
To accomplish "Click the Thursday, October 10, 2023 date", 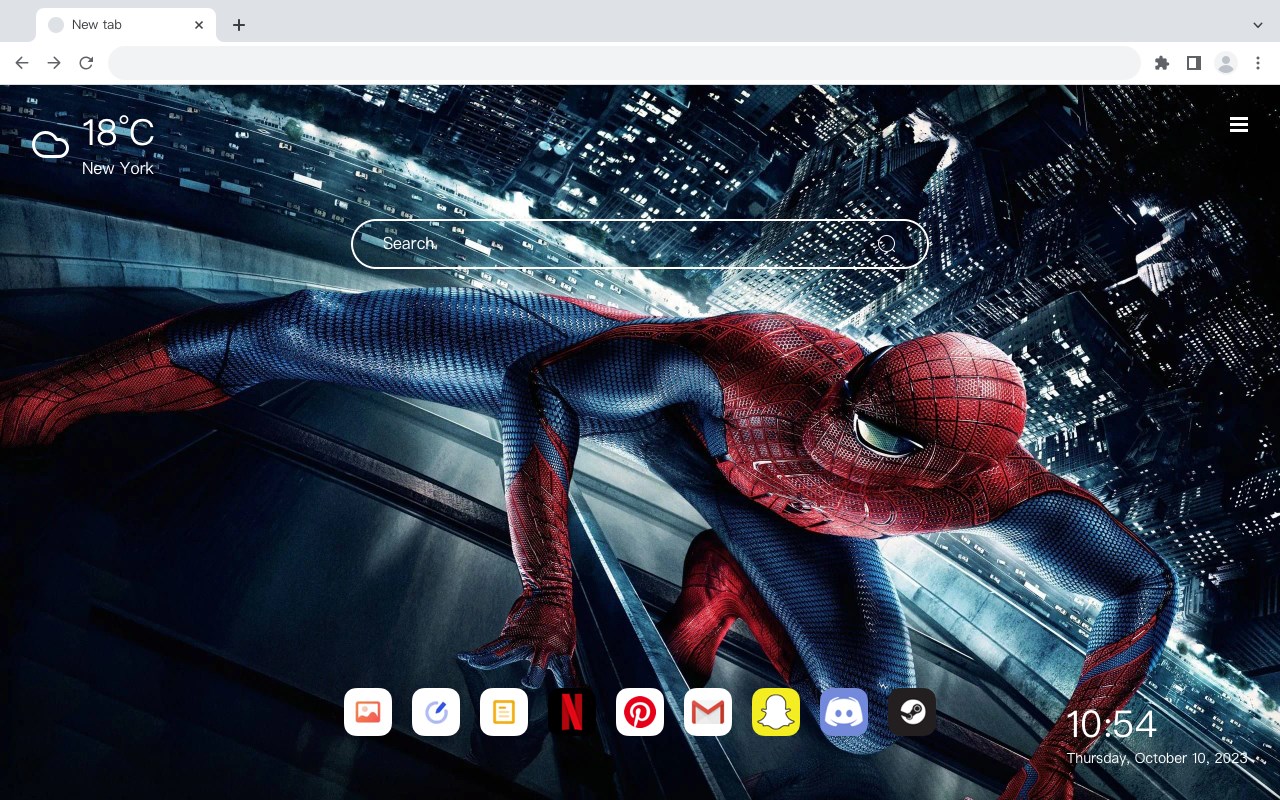I will tap(1157, 758).
